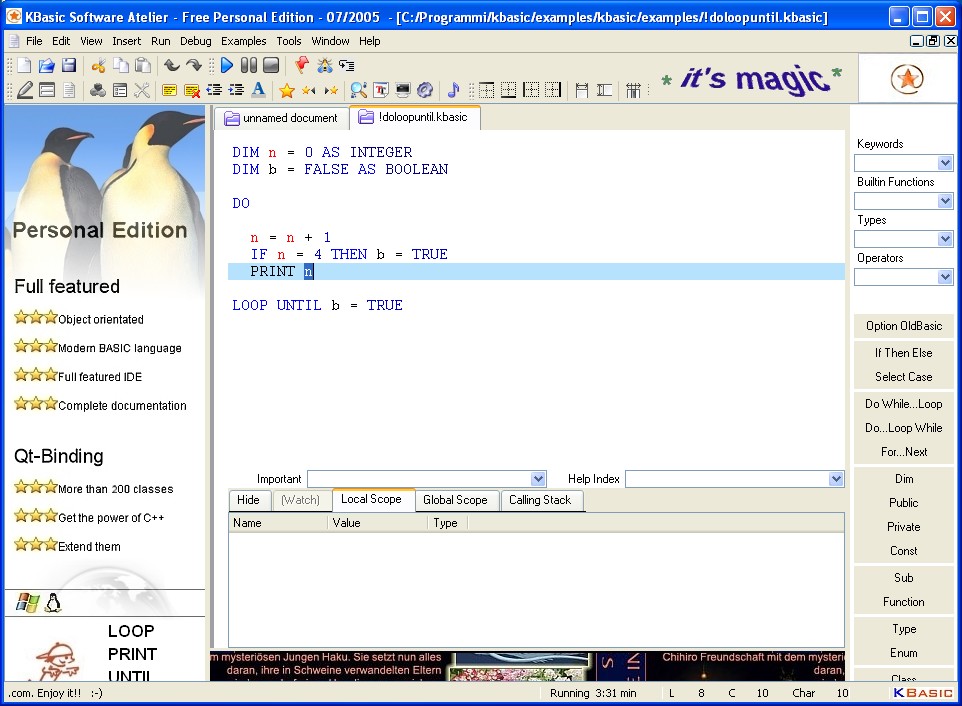The height and width of the screenshot is (706, 962).
Task: Insert a Select Case snippet
Action: click(904, 377)
